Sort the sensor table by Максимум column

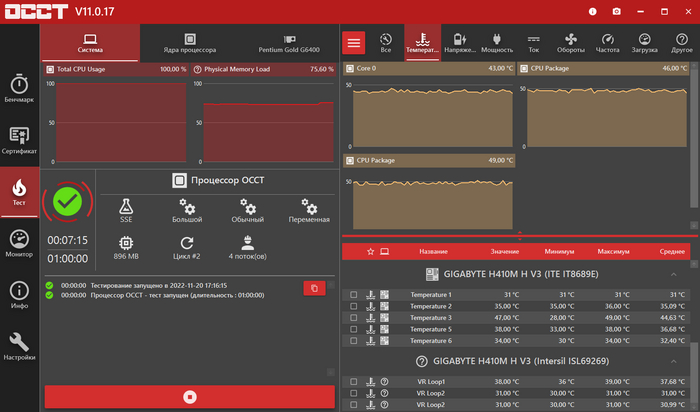[614, 252]
